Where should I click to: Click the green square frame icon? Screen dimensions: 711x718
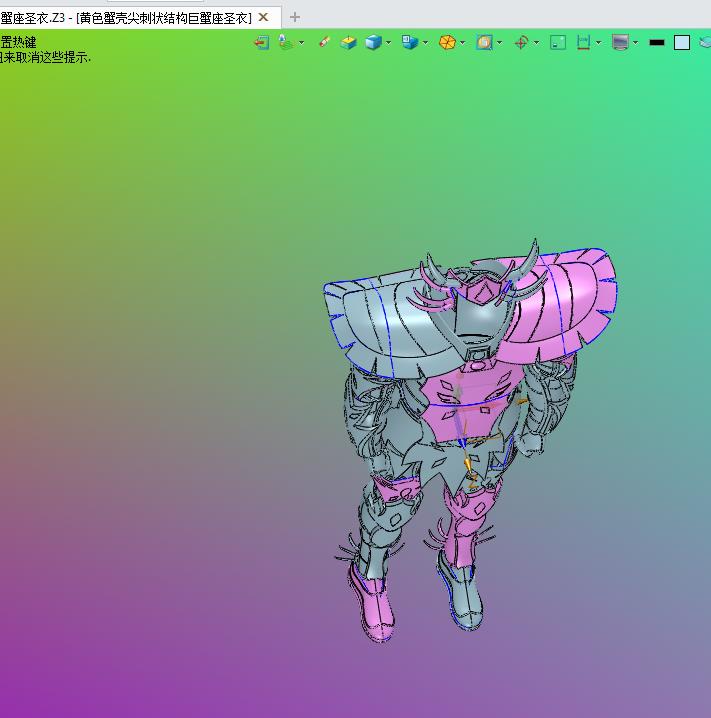(558, 43)
